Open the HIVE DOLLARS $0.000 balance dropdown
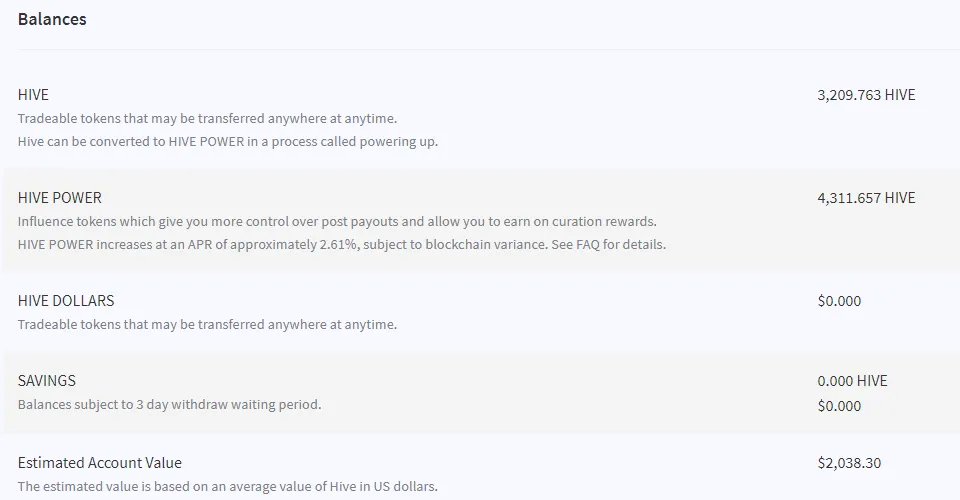The image size is (960, 500). [x=839, y=300]
